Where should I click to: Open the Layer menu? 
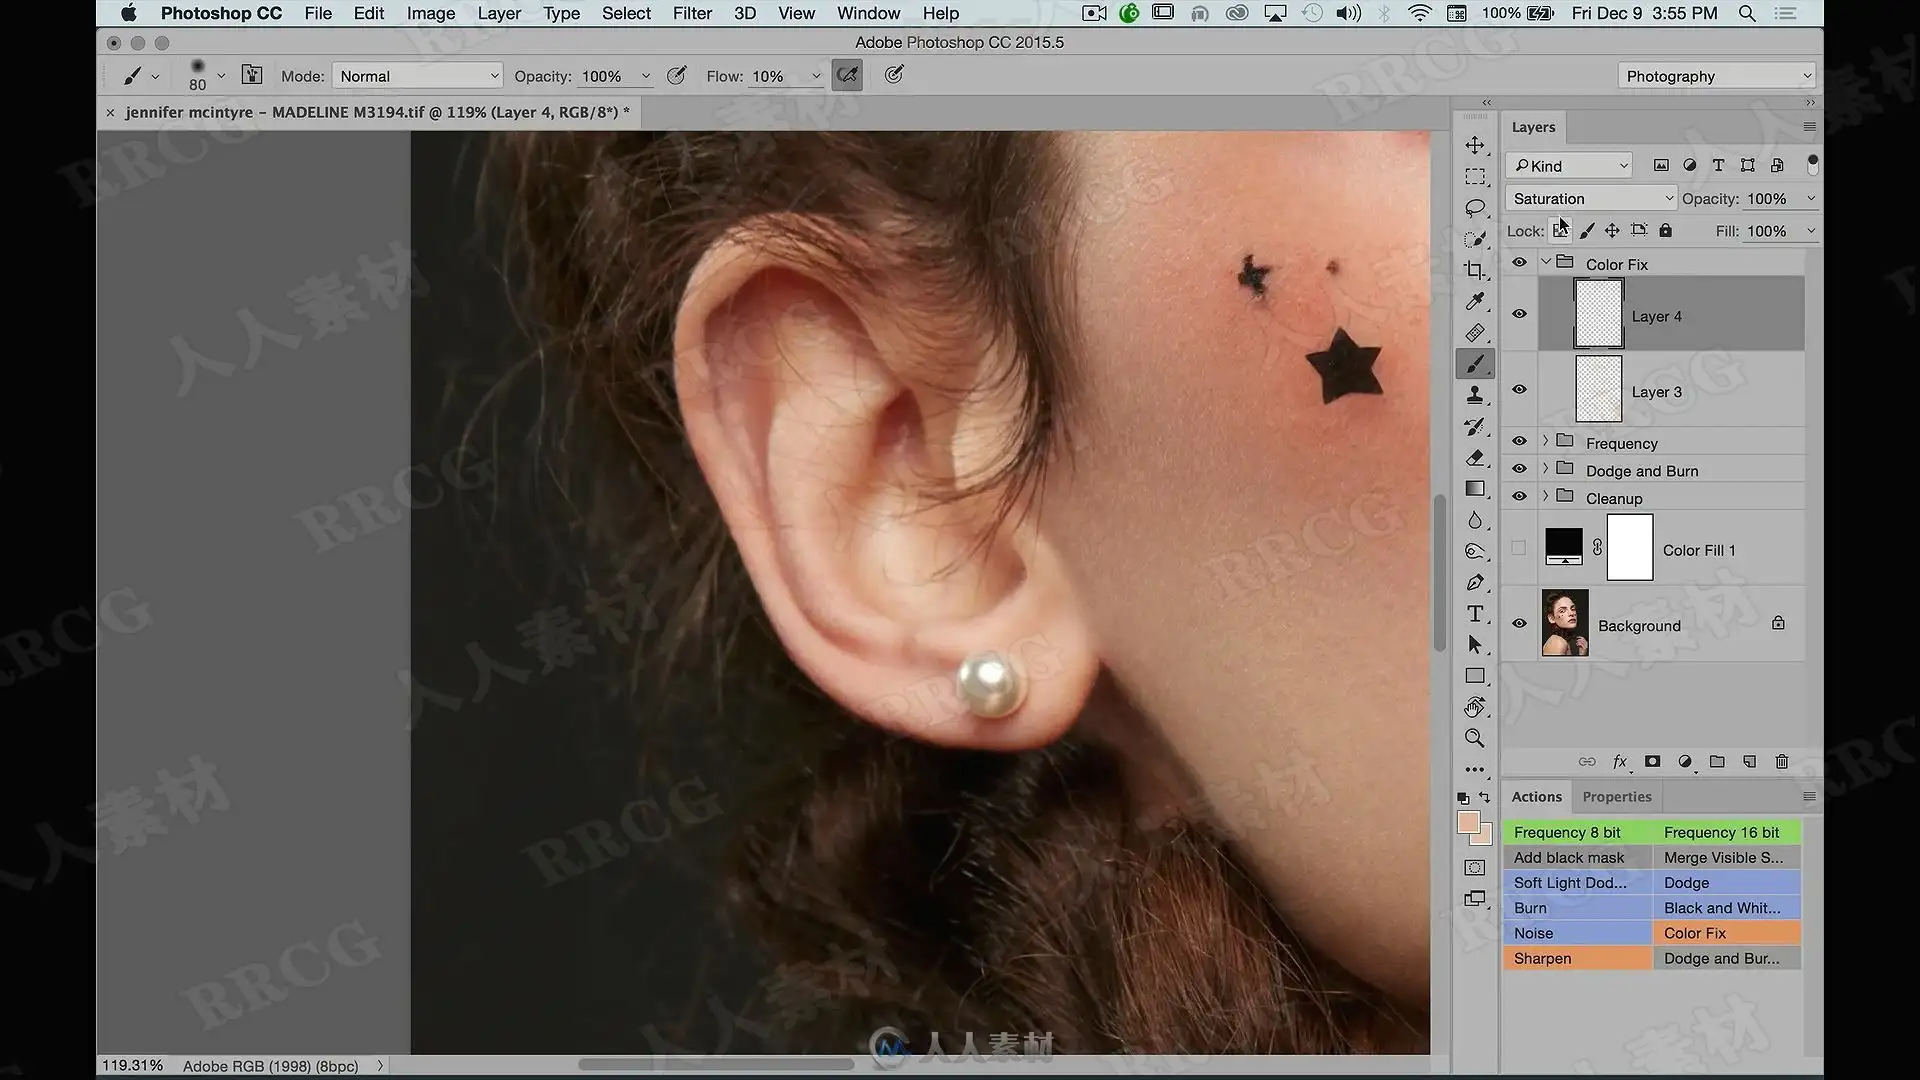[x=499, y=13]
